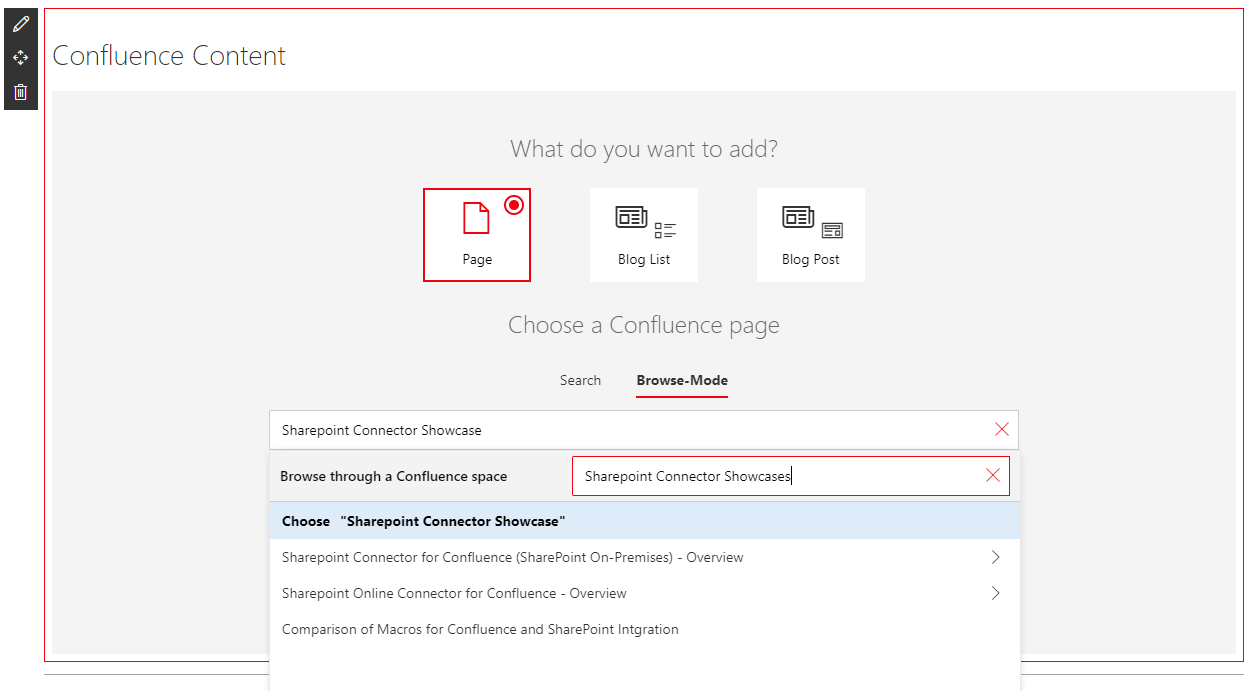Switch to the Search tab

(580, 380)
